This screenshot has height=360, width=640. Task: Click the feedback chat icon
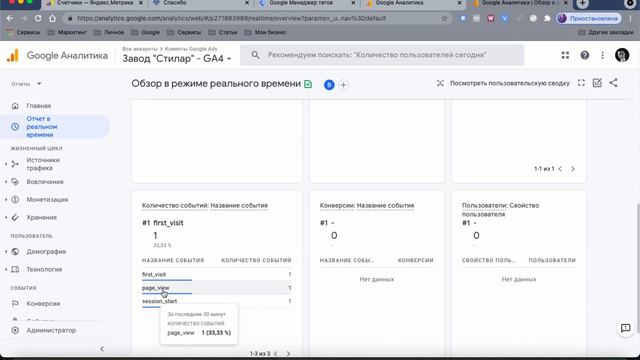pyautogui.click(x=625, y=328)
